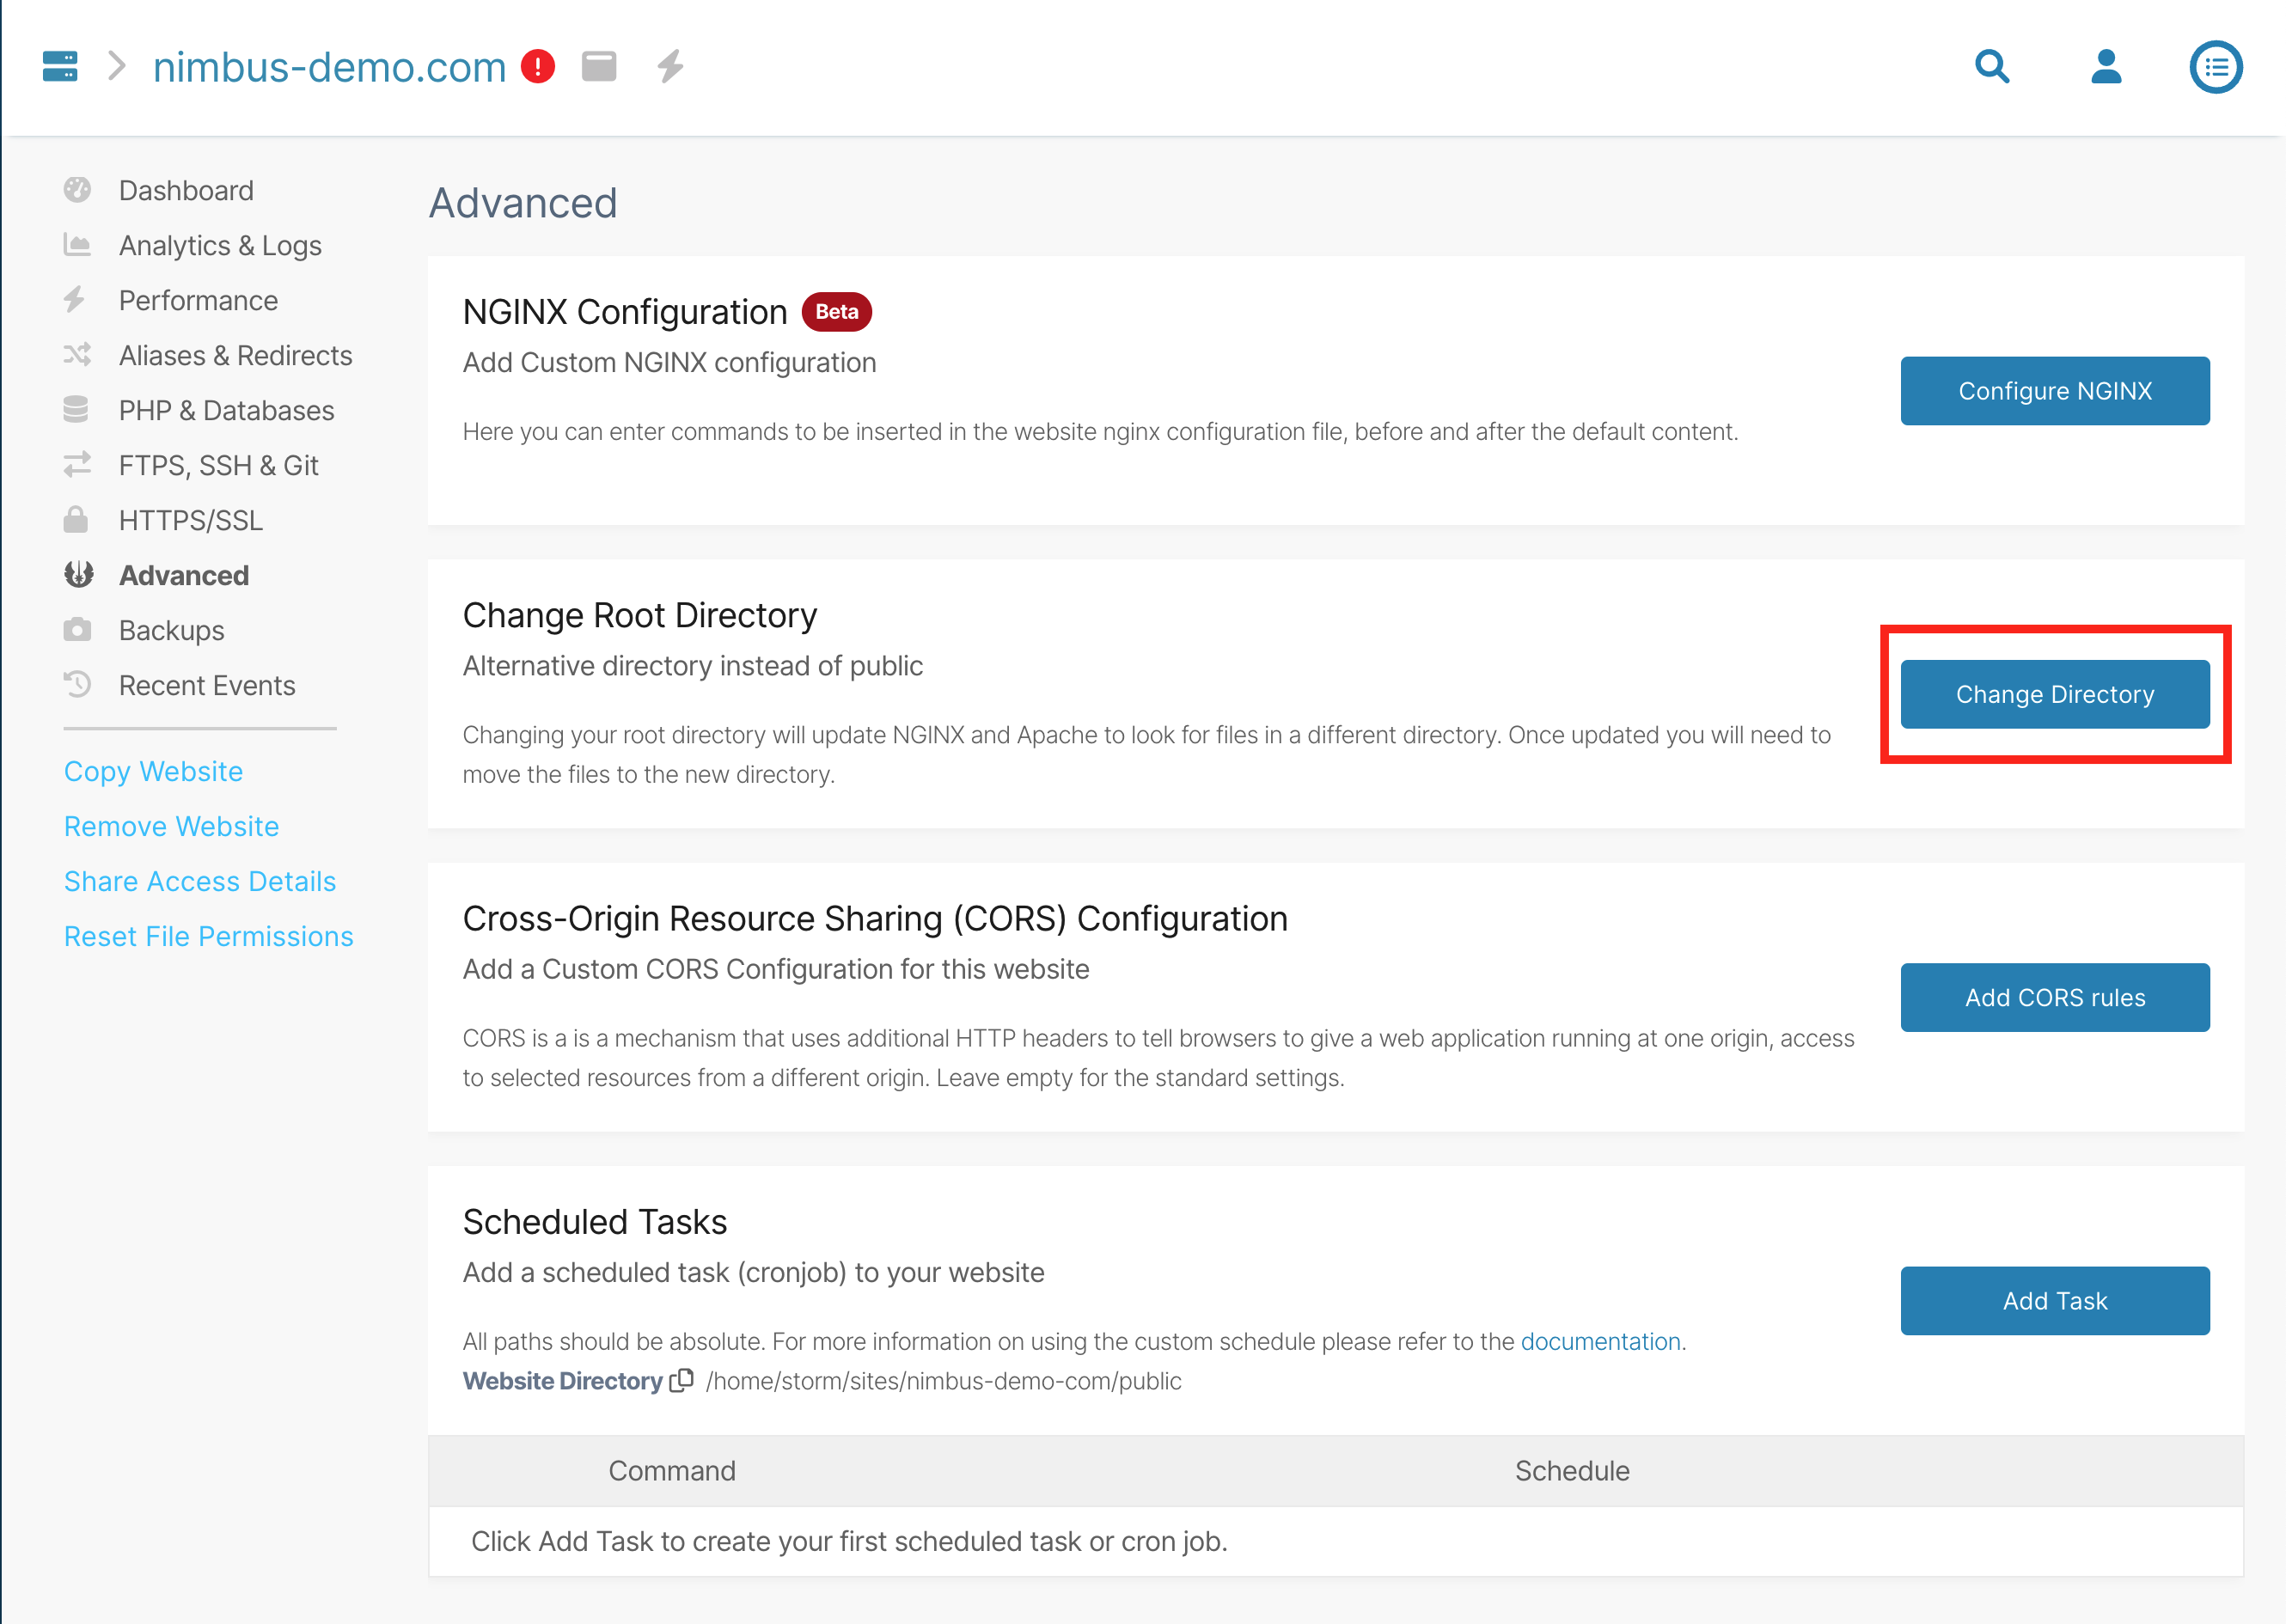Open the user account icon
The image size is (2286, 1624).
pyautogui.click(x=2106, y=66)
